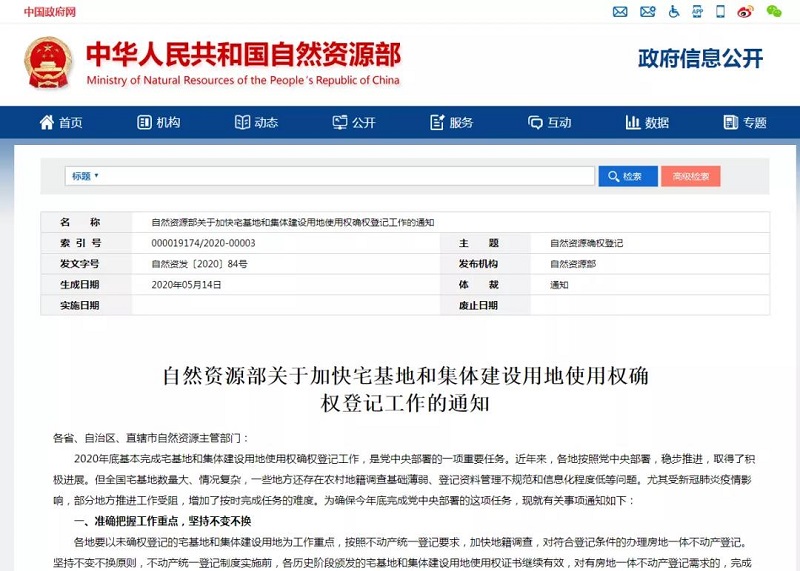The width and height of the screenshot is (800, 571).
Task: Open the 互动 navigation item
Action: click(x=549, y=122)
